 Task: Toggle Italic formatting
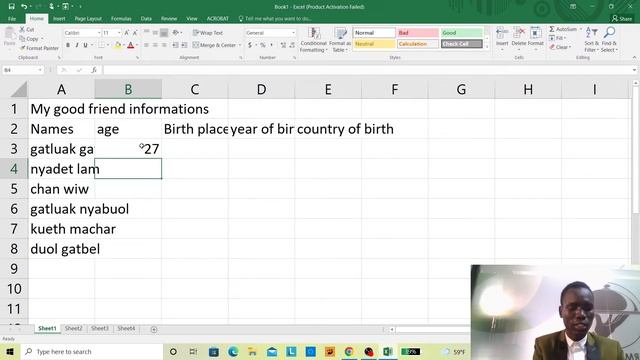pyautogui.click(x=76, y=45)
